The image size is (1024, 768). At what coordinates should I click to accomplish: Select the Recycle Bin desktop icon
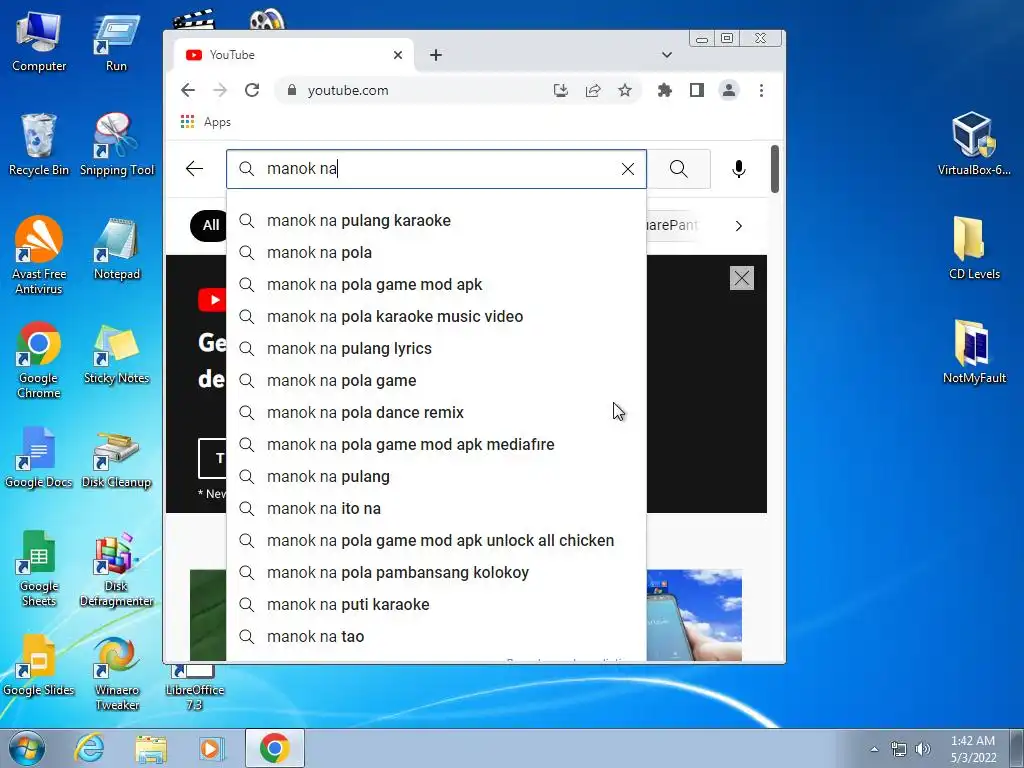pos(39,145)
